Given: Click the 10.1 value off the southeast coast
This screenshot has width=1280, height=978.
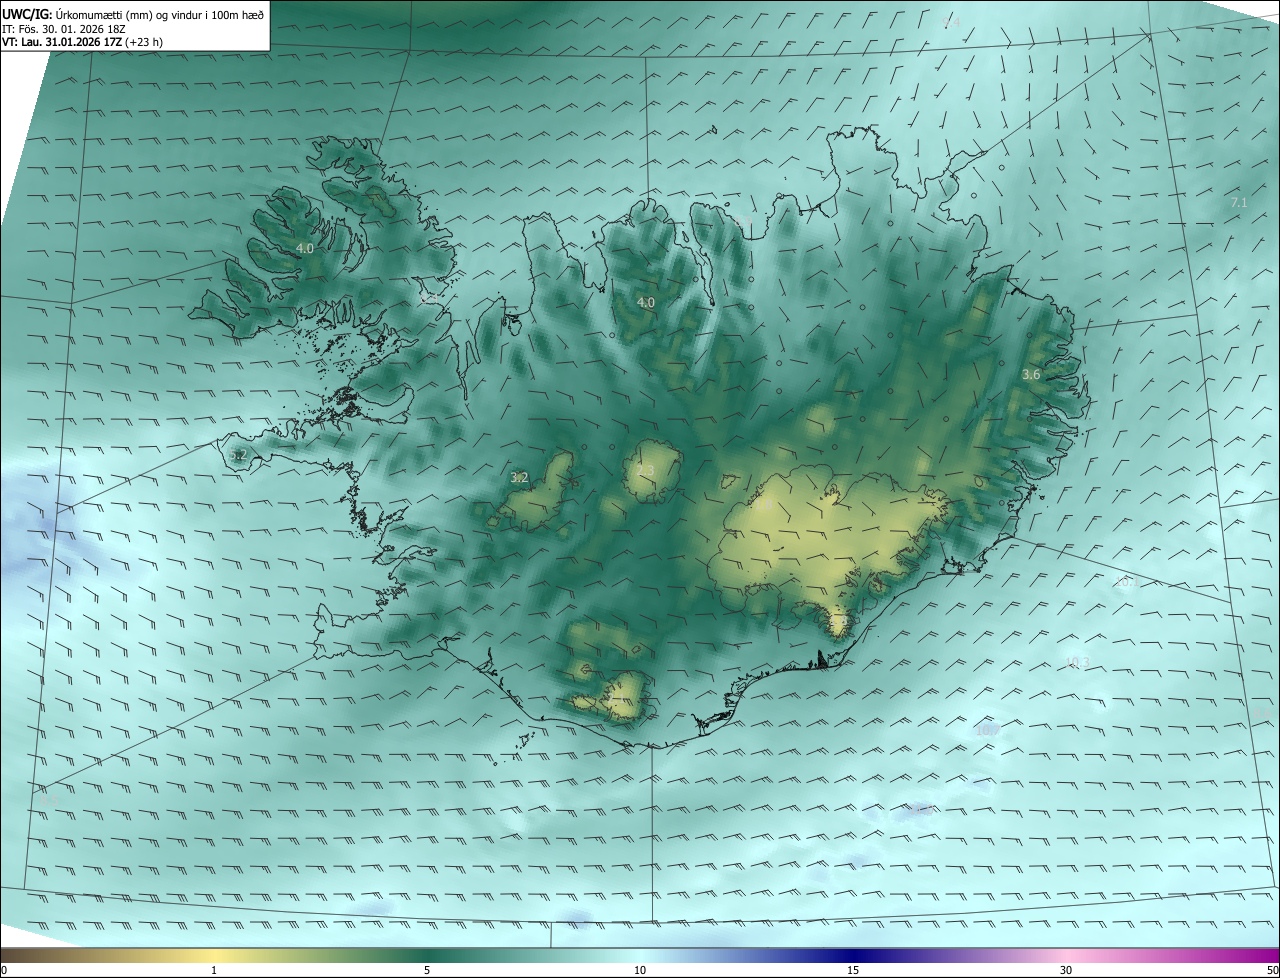Looking at the screenshot, I should pyautogui.click(x=1126, y=582).
